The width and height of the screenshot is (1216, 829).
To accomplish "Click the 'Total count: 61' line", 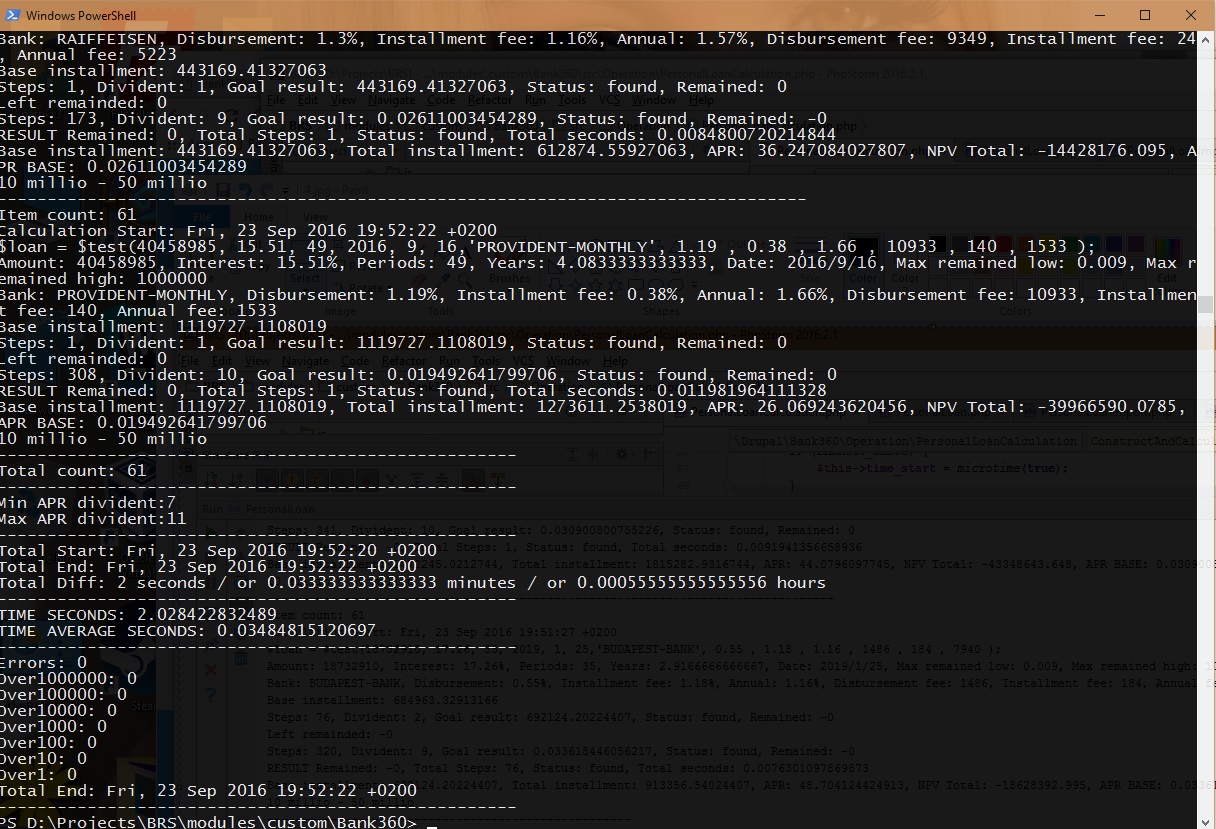I will coord(73,471).
